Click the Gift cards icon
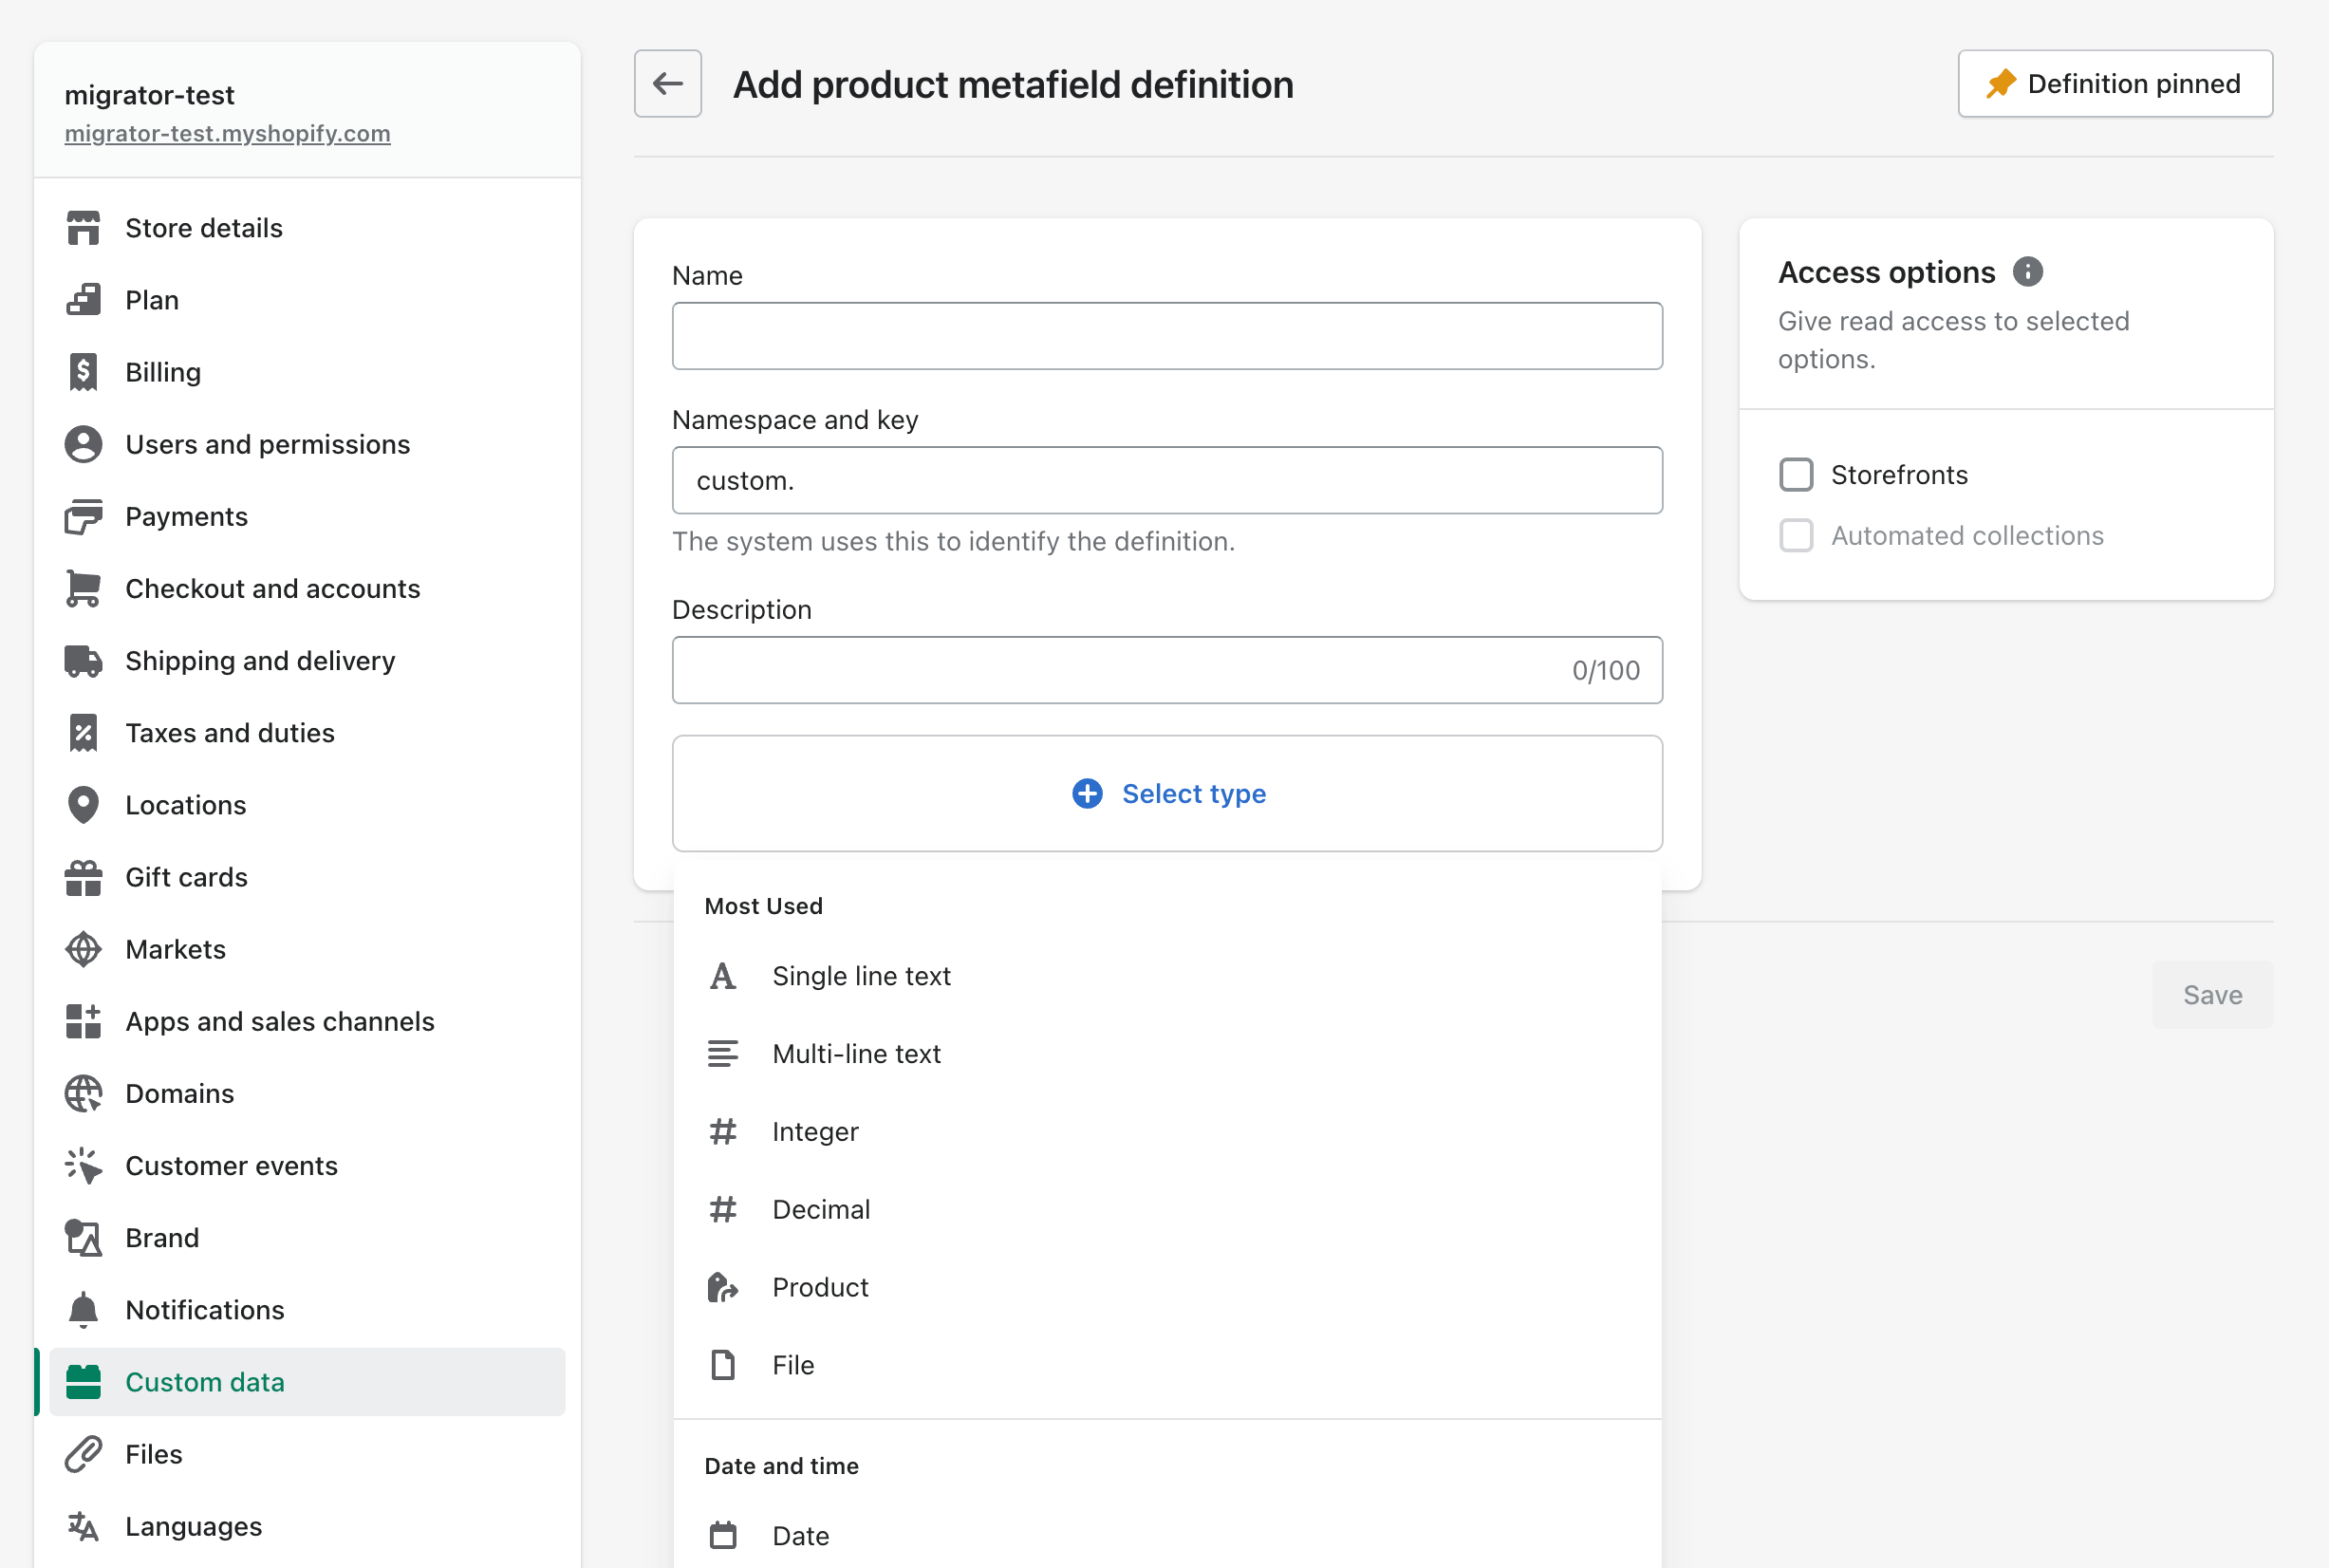Image resolution: width=2329 pixels, height=1568 pixels. 84,877
